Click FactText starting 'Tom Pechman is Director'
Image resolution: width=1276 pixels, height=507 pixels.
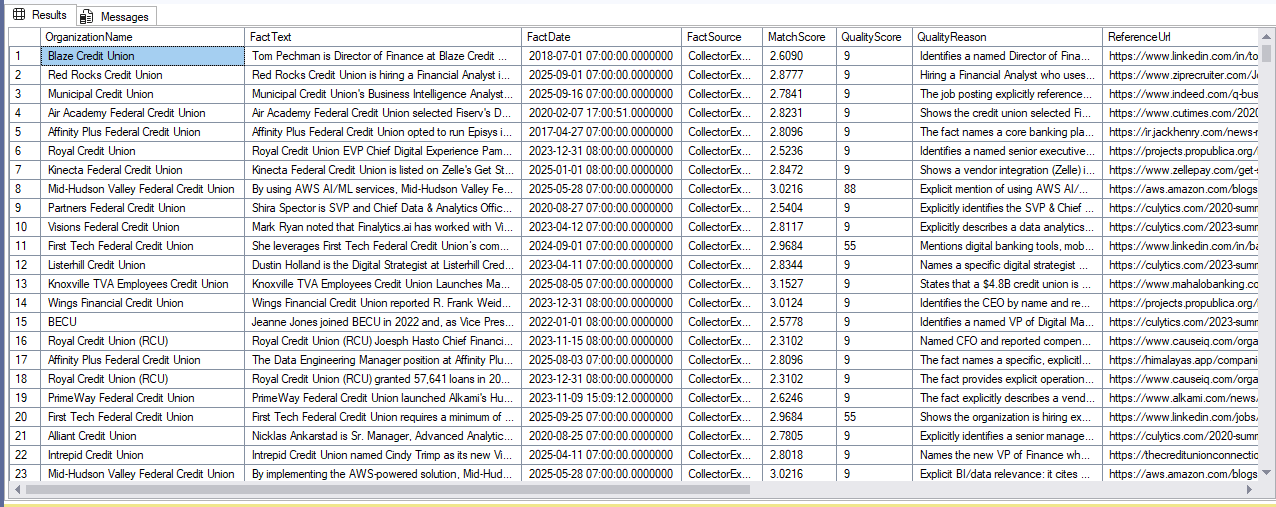point(384,56)
